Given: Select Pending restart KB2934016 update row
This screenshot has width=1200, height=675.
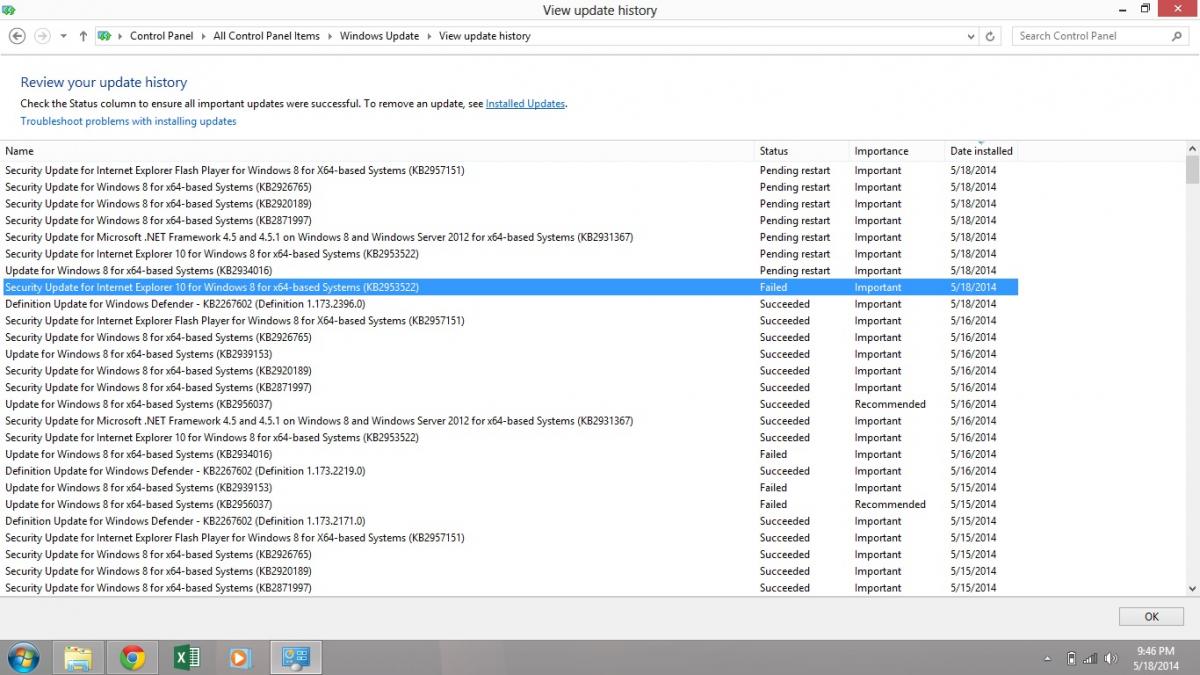Looking at the screenshot, I should 509,270.
